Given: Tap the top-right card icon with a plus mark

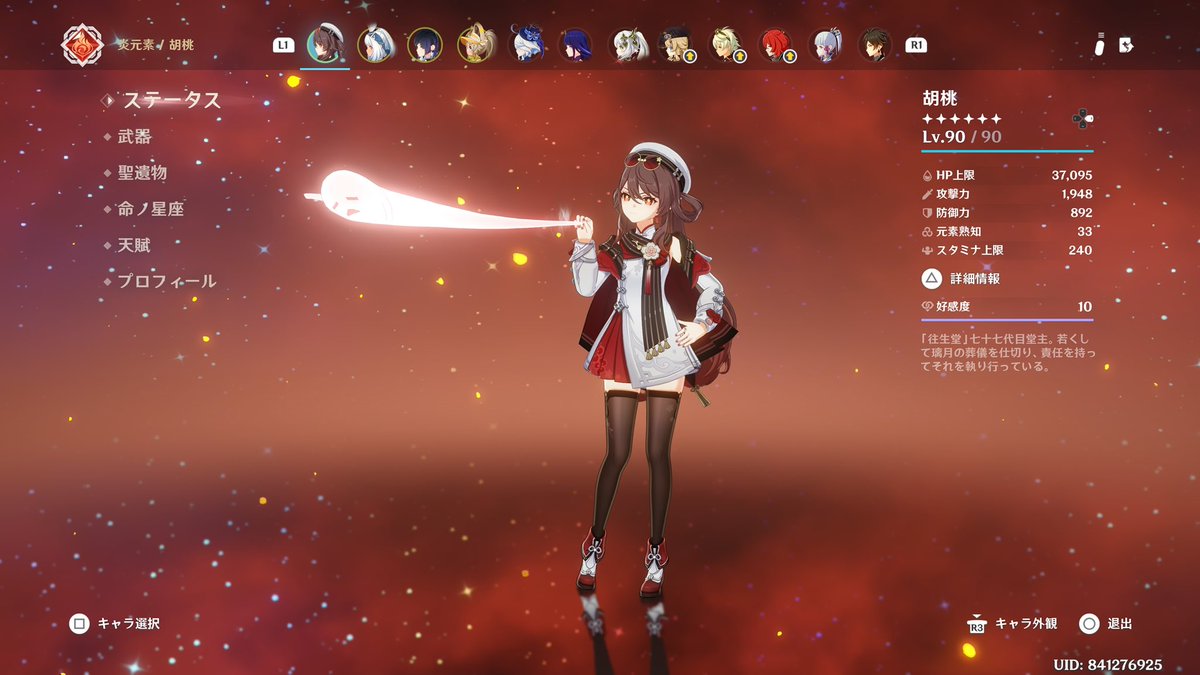Looking at the screenshot, I should point(1125,45).
